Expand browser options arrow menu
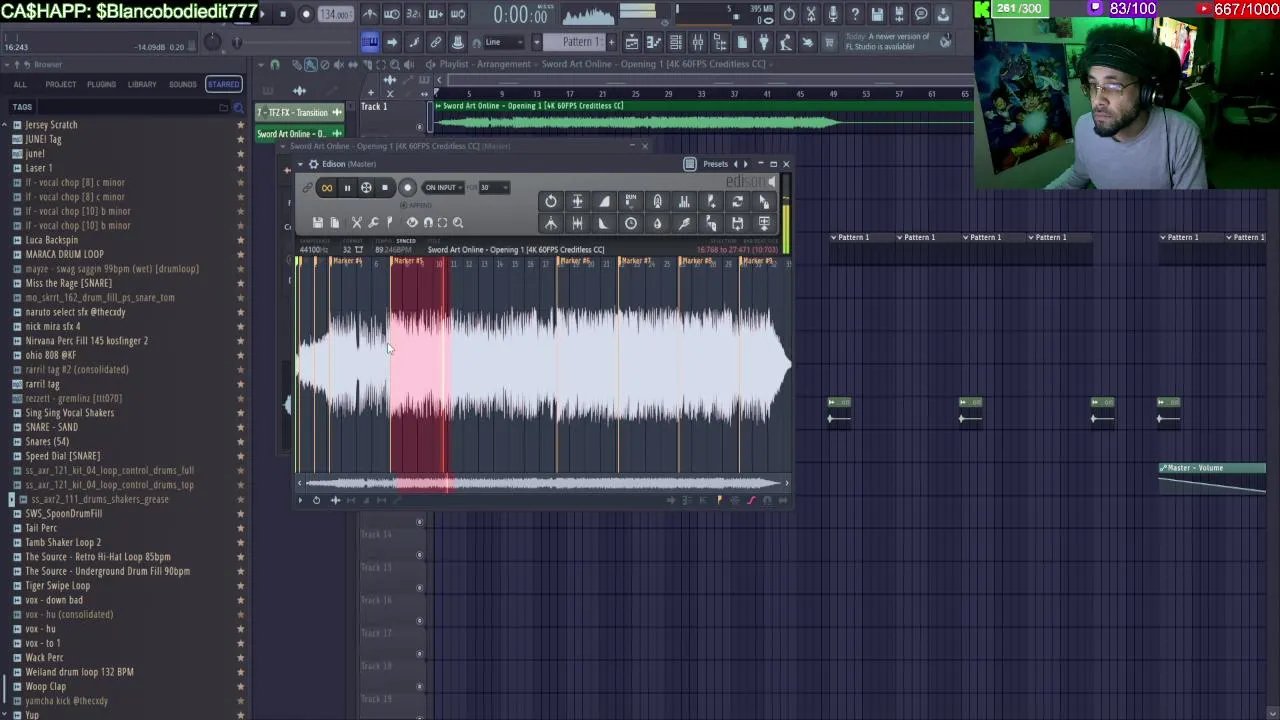1280x720 pixels. [x=5, y=64]
